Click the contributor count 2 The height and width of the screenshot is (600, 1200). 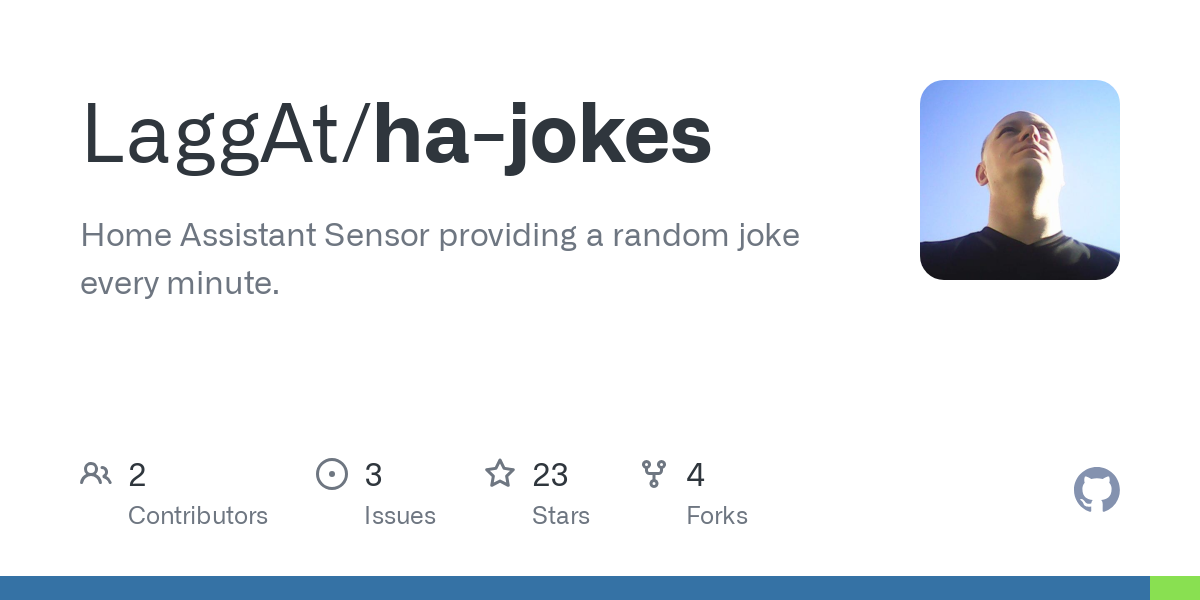(137, 475)
